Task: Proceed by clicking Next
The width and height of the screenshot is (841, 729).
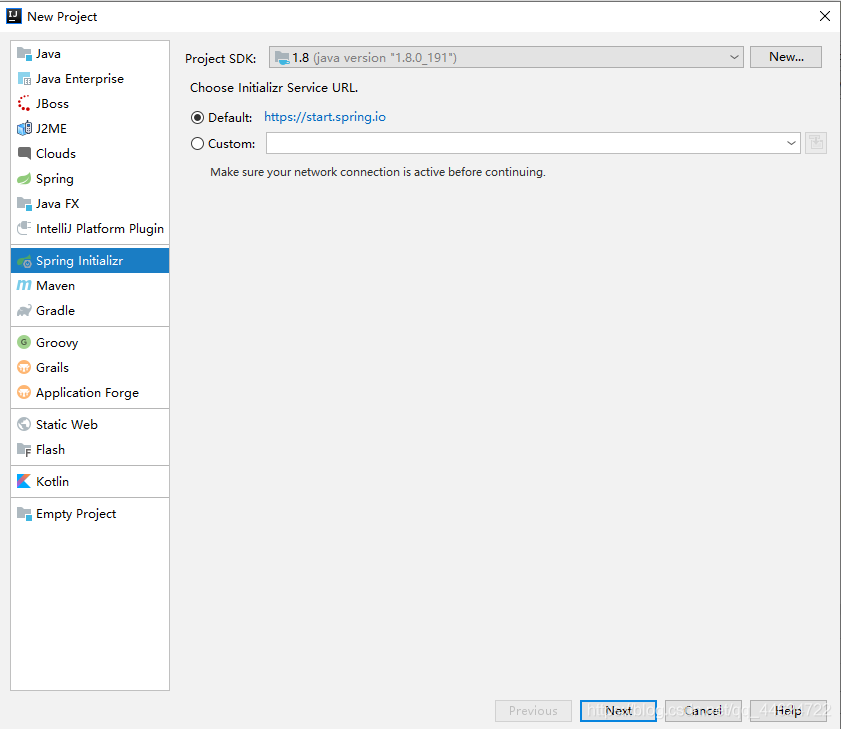Action: coord(618,710)
